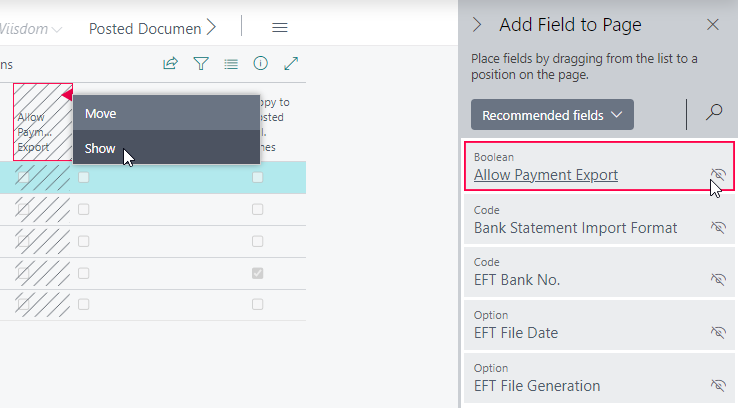Toggle hidden eye on Bank Statement Import Format
This screenshot has height=408, width=738.
click(x=718, y=227)
